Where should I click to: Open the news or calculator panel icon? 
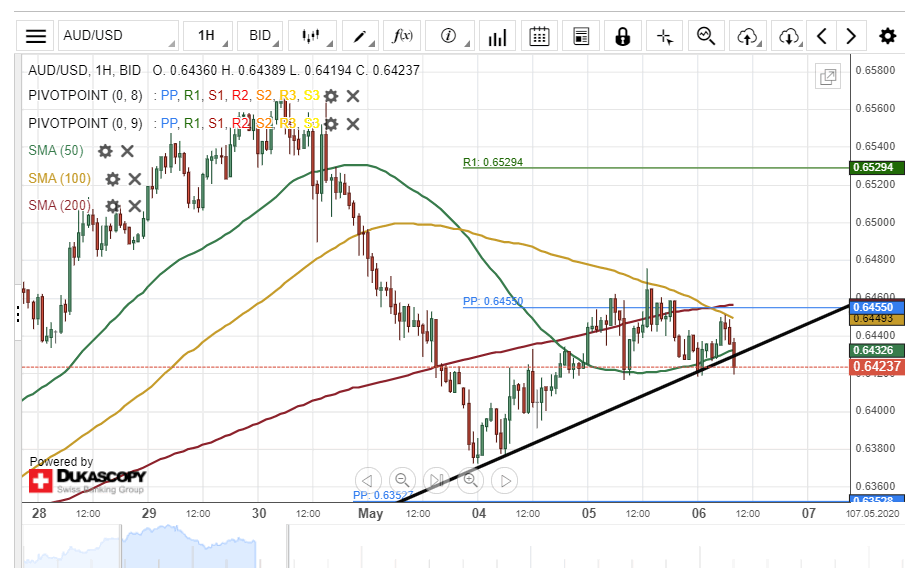[581, 36]
